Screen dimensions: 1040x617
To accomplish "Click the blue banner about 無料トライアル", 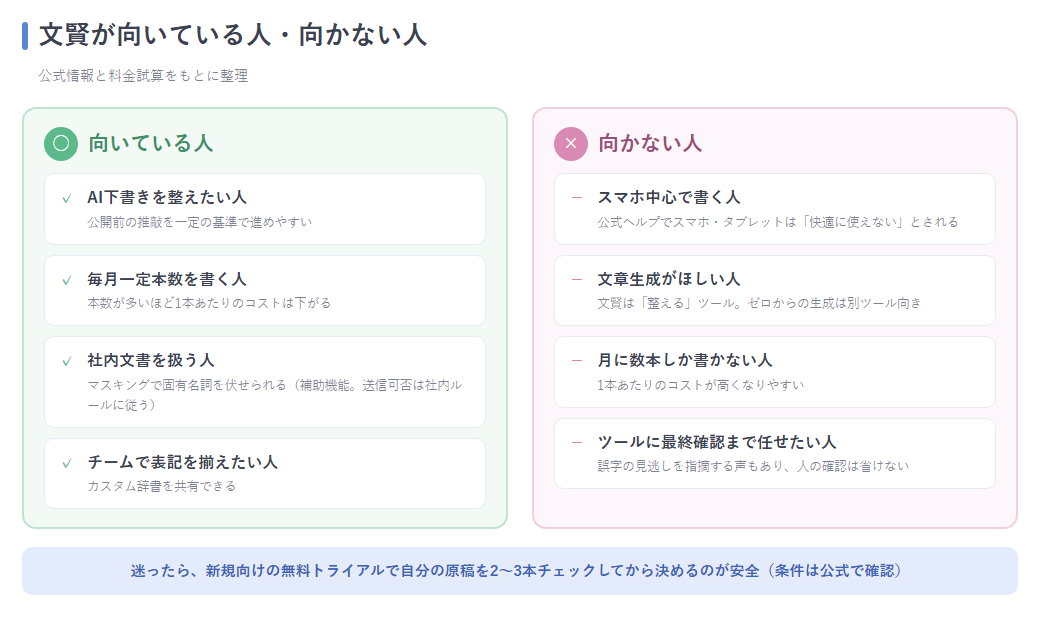I will tap(520, 571).
